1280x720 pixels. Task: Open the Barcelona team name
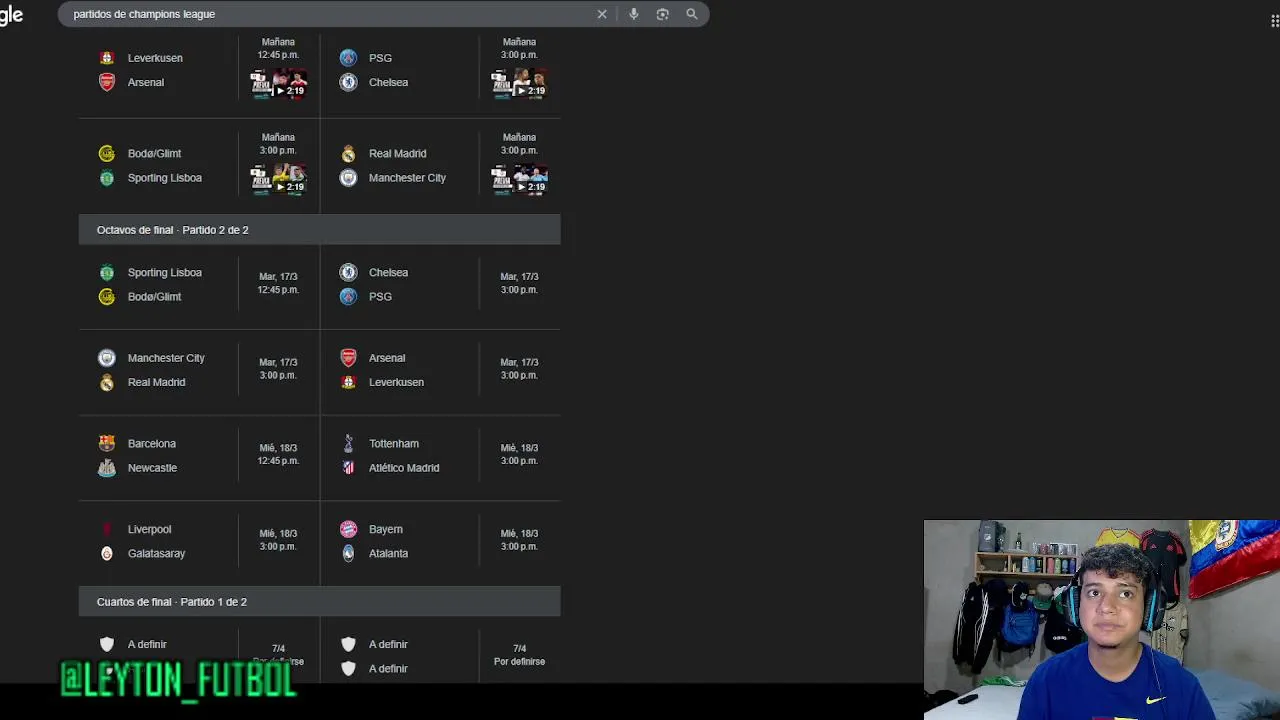(x=152, y=443)
